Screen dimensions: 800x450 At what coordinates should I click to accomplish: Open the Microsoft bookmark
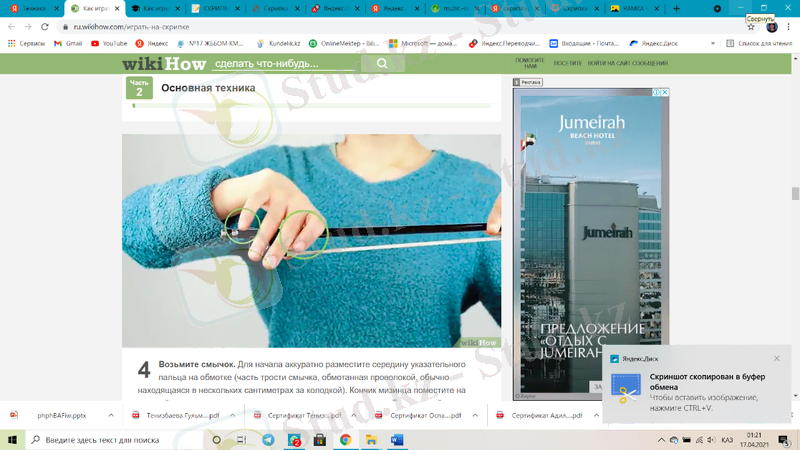[423, 43]
